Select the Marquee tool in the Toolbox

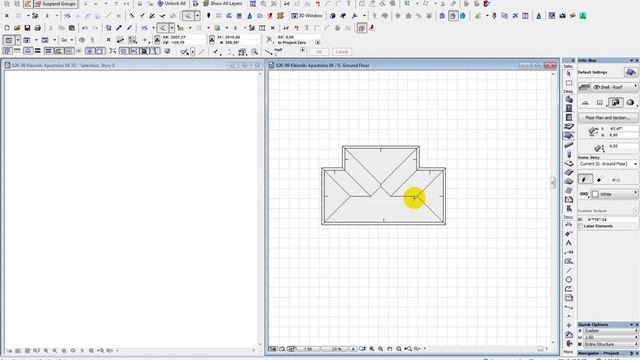click(x=569, y=83)
